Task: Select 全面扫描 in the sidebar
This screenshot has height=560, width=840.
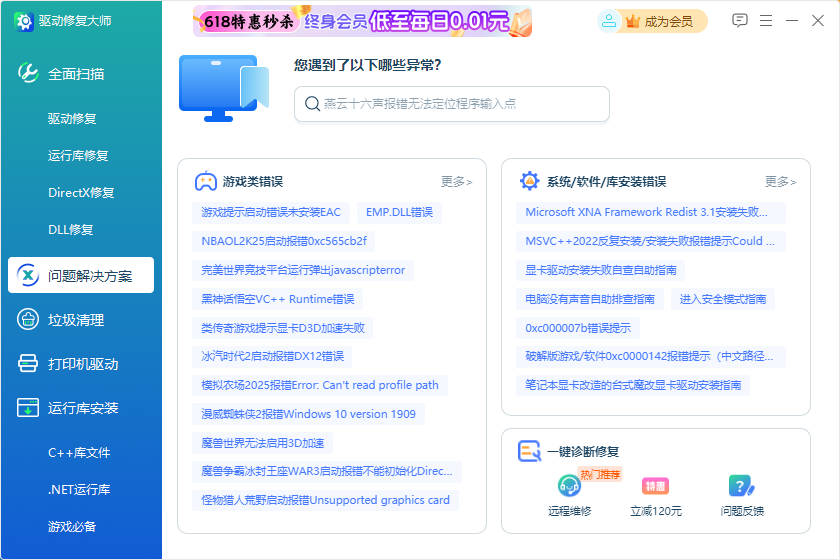Action: coord(76,73)
